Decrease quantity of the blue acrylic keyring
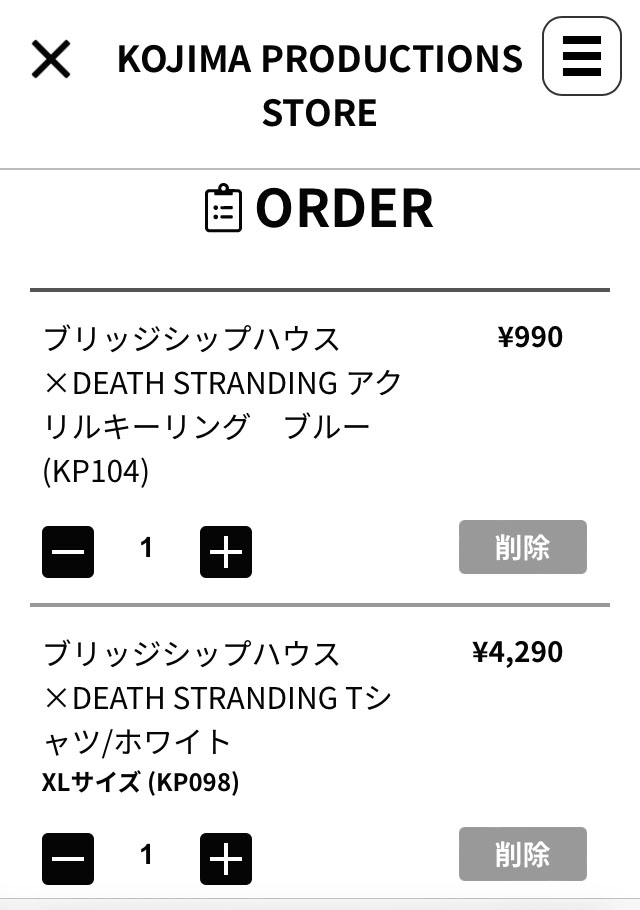The image size is (640, 910). pos(68,552)
